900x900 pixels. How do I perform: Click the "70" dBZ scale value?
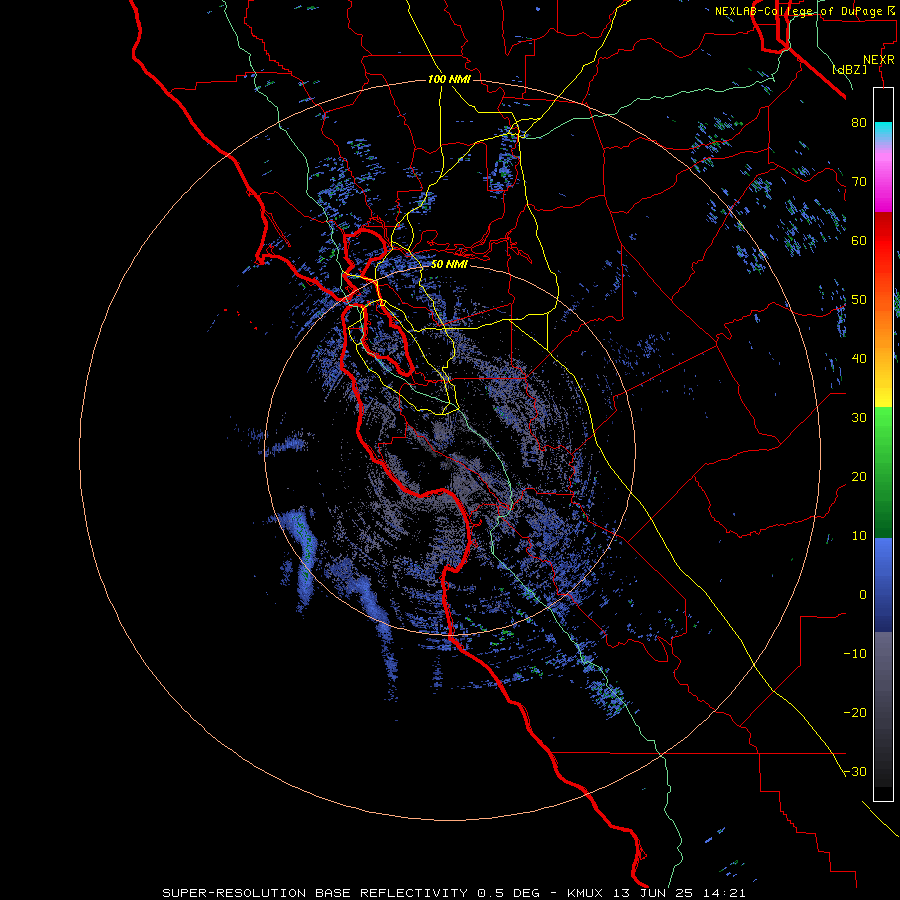coord(859,182)
